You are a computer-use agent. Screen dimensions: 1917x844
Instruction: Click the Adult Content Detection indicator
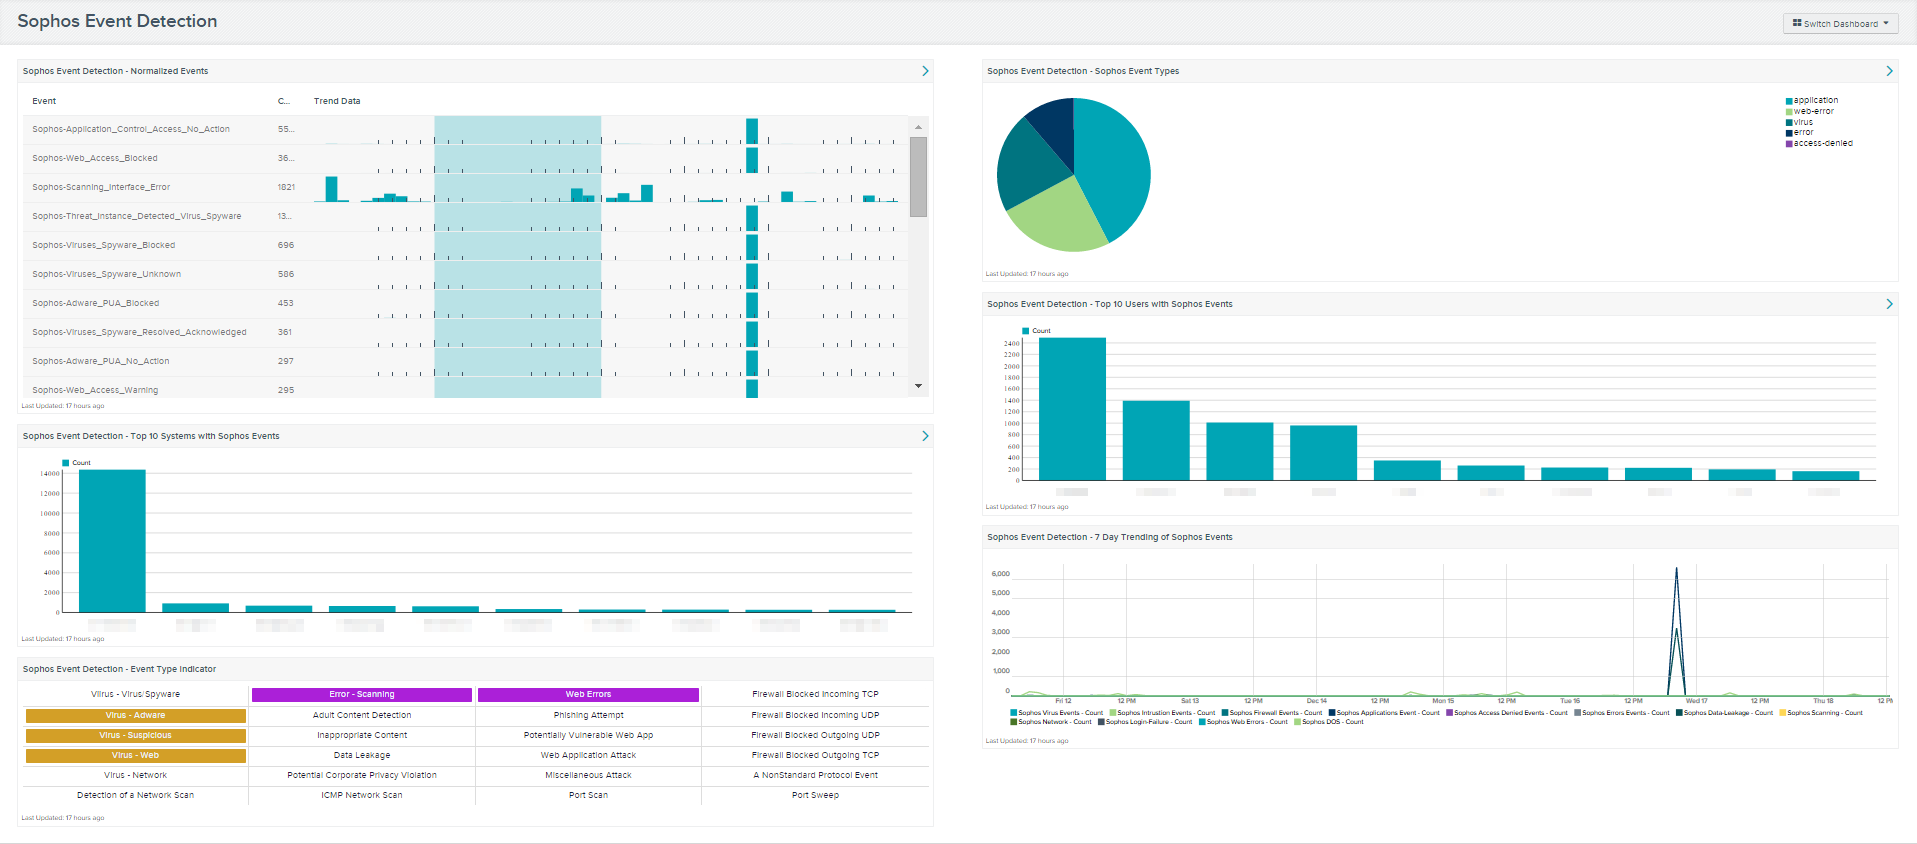pos(362,715)
